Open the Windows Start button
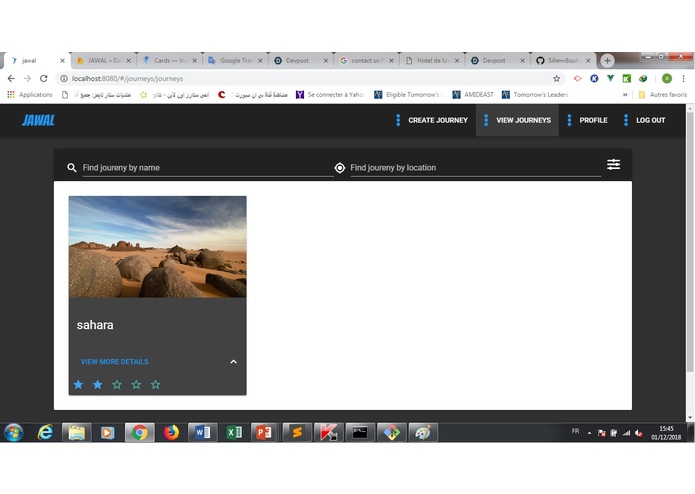Image resolution: width=695 pixels, height=494 pixels. [x=14, y=432]
